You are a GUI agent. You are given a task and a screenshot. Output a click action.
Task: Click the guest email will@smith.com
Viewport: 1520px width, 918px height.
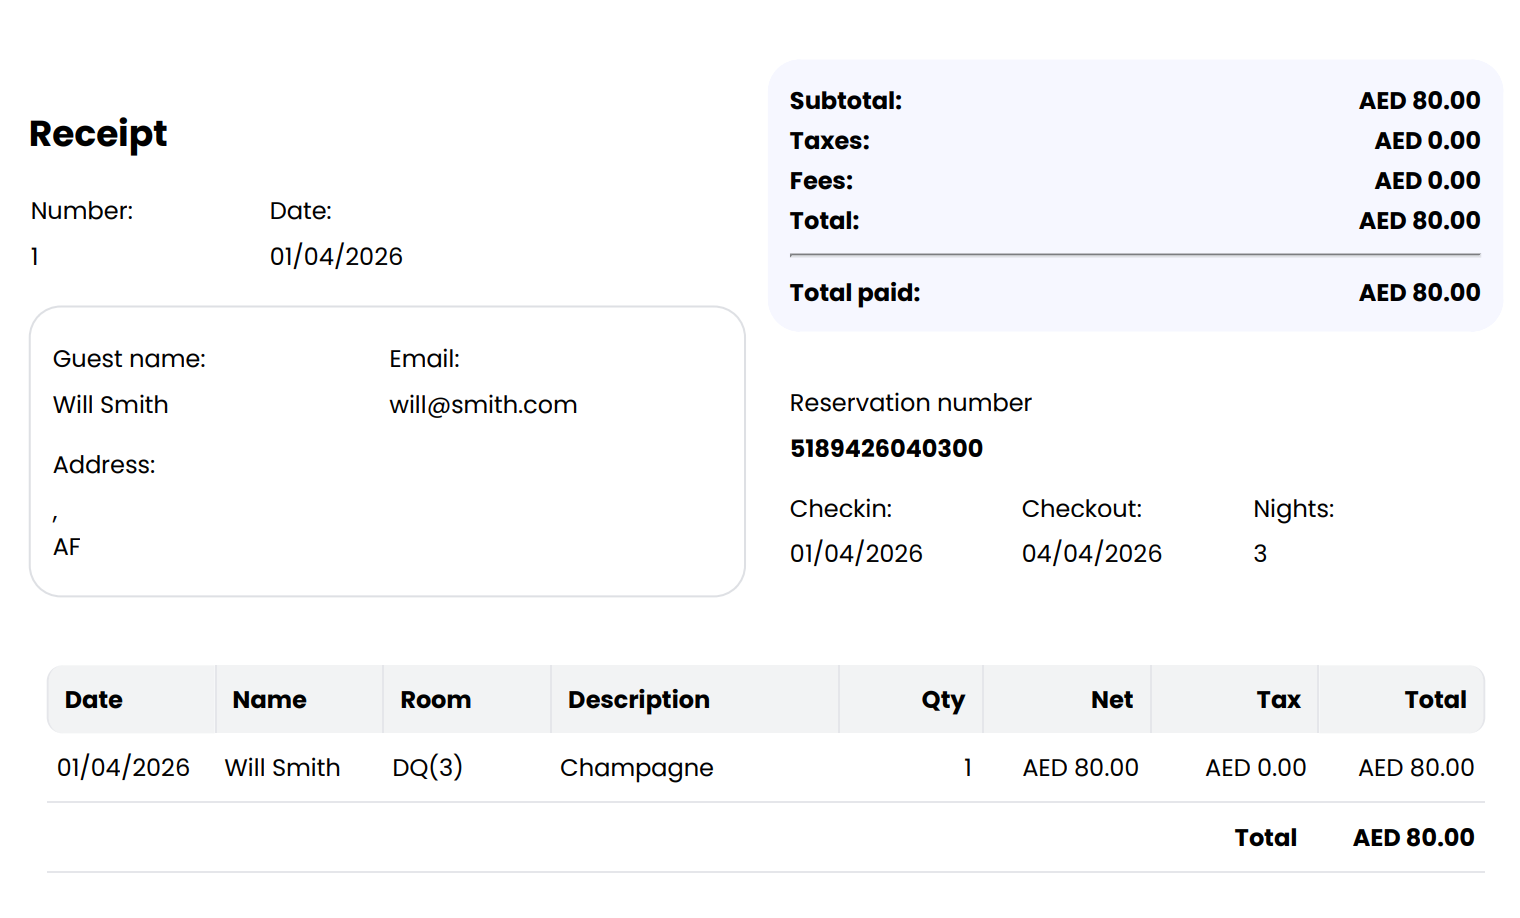(x=483, y=405)
